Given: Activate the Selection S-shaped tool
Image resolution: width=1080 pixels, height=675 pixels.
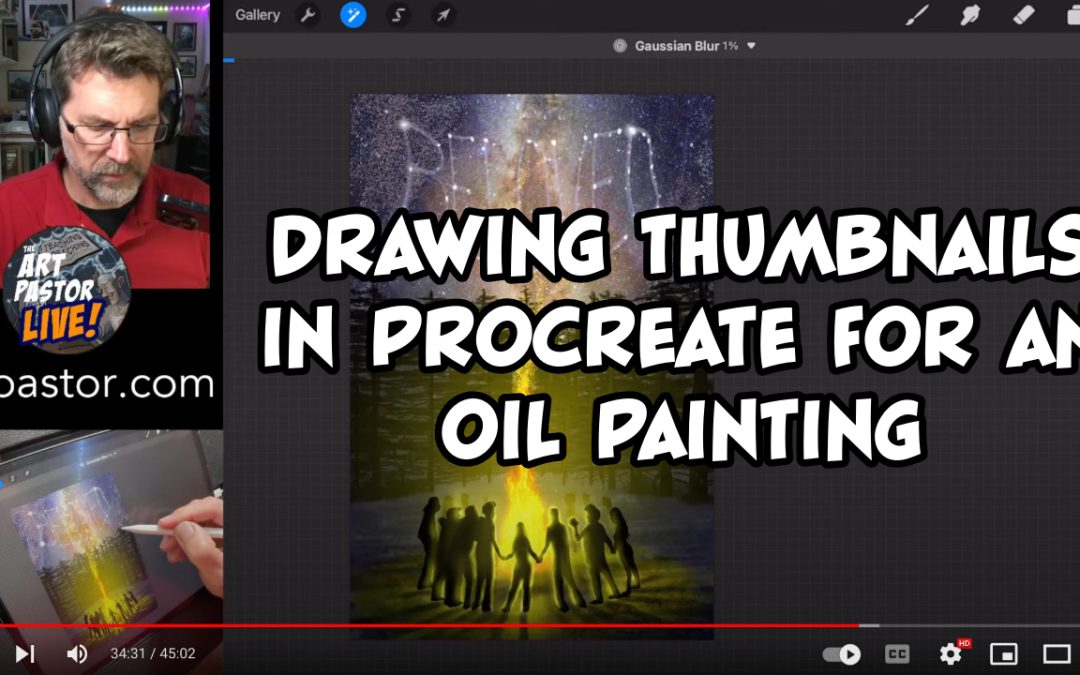Looking at the screenshot, I should click(398, 15).
